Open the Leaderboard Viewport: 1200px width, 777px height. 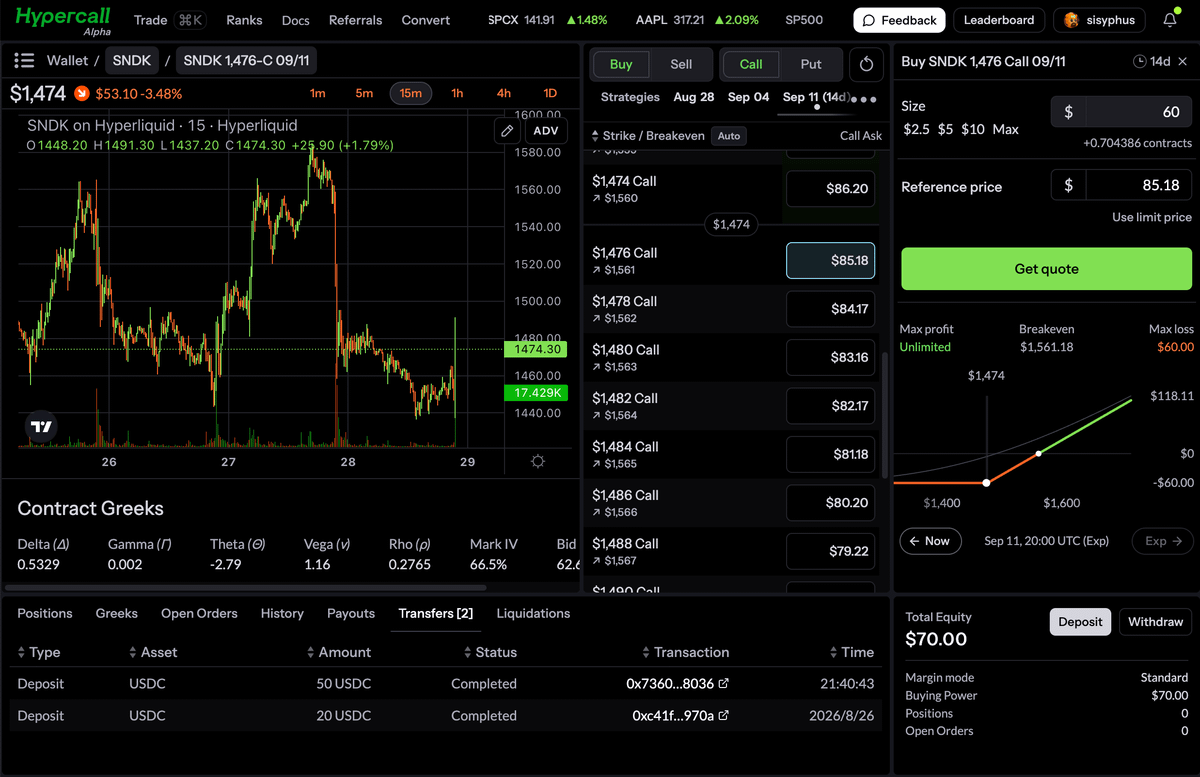[999, 20]
